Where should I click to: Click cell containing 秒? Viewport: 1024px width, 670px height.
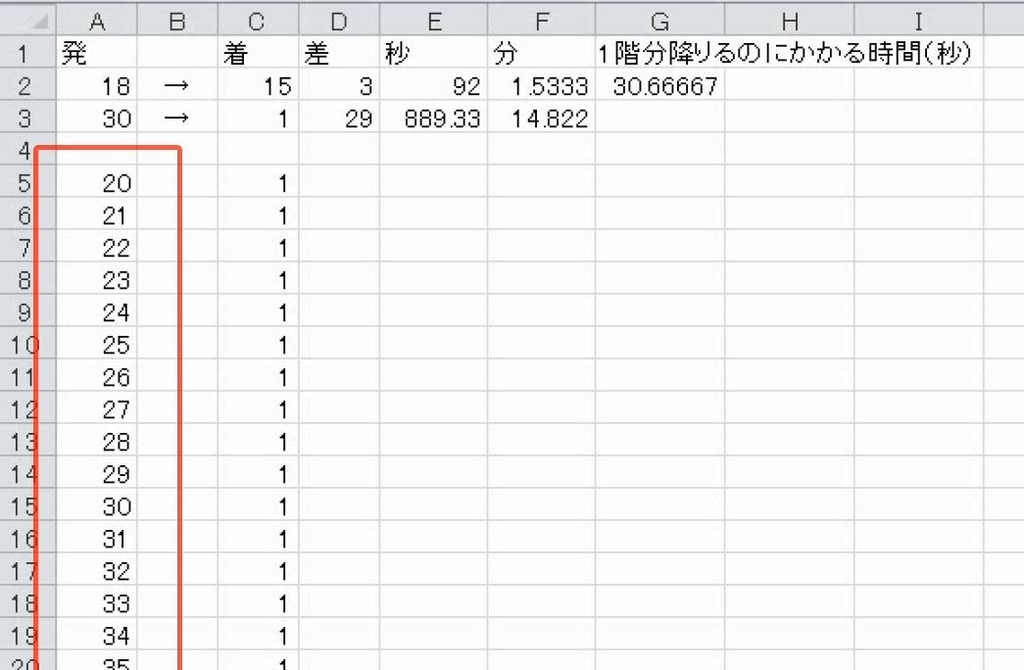click(x=434, y=52)
